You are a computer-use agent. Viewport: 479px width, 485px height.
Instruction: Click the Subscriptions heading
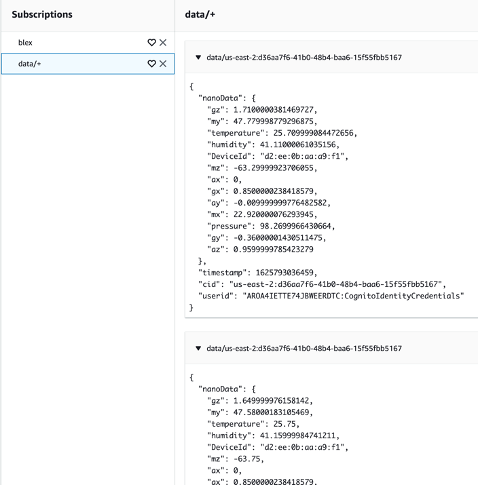click(x=42, y=14)
